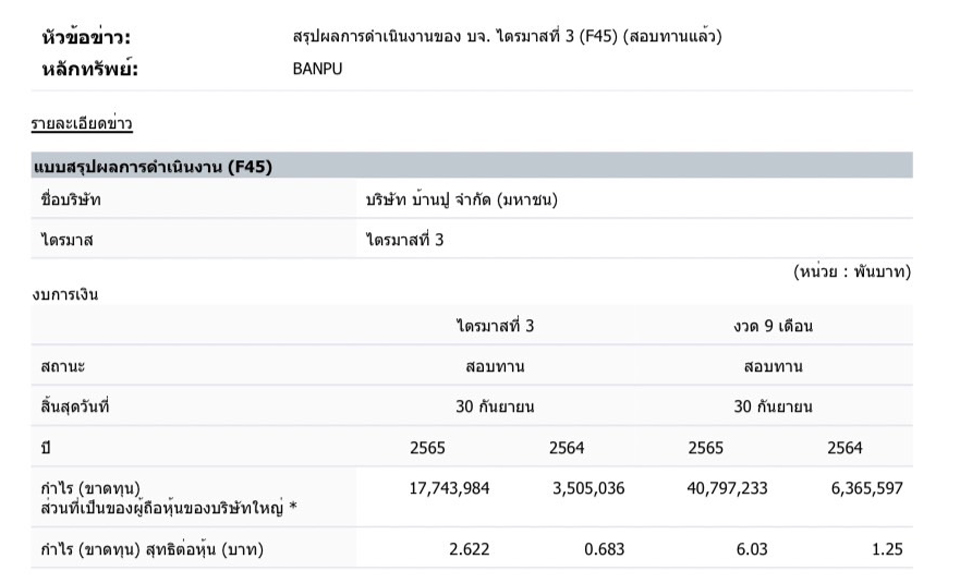Click the หลักทรัพย์ label
The height and width of the screenshot is (583, 960).
[88, 69]
